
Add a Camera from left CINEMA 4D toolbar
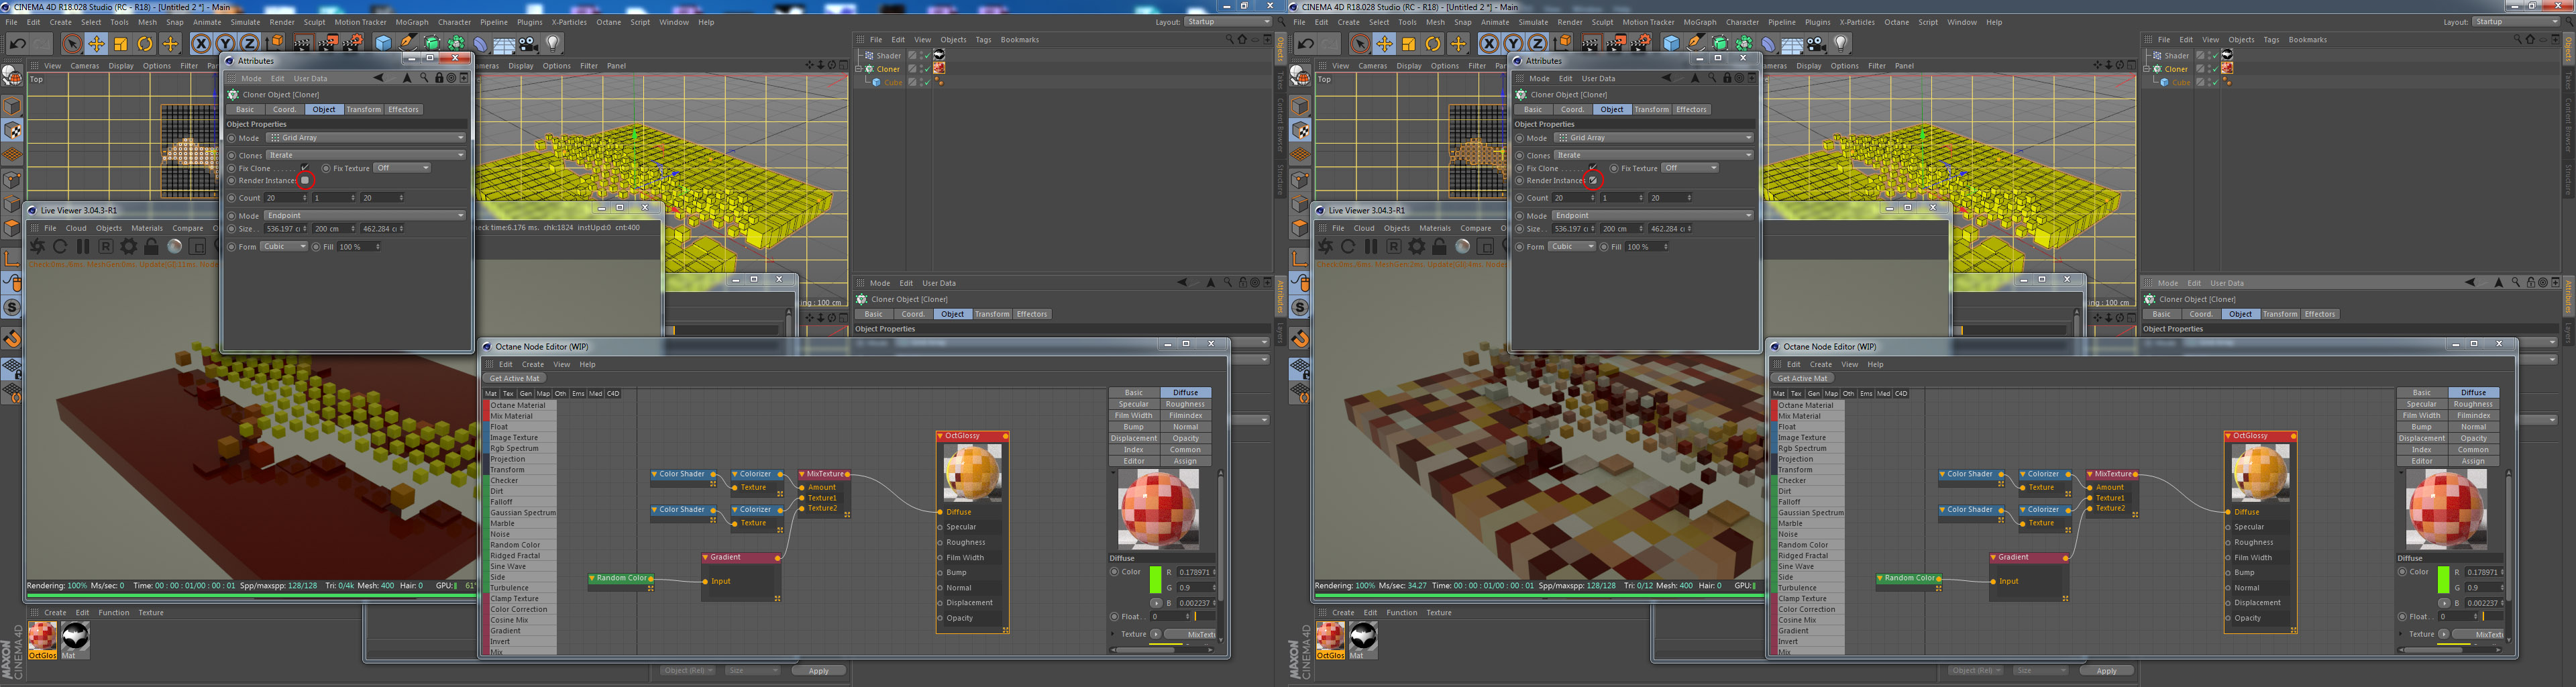pos(528,43)
